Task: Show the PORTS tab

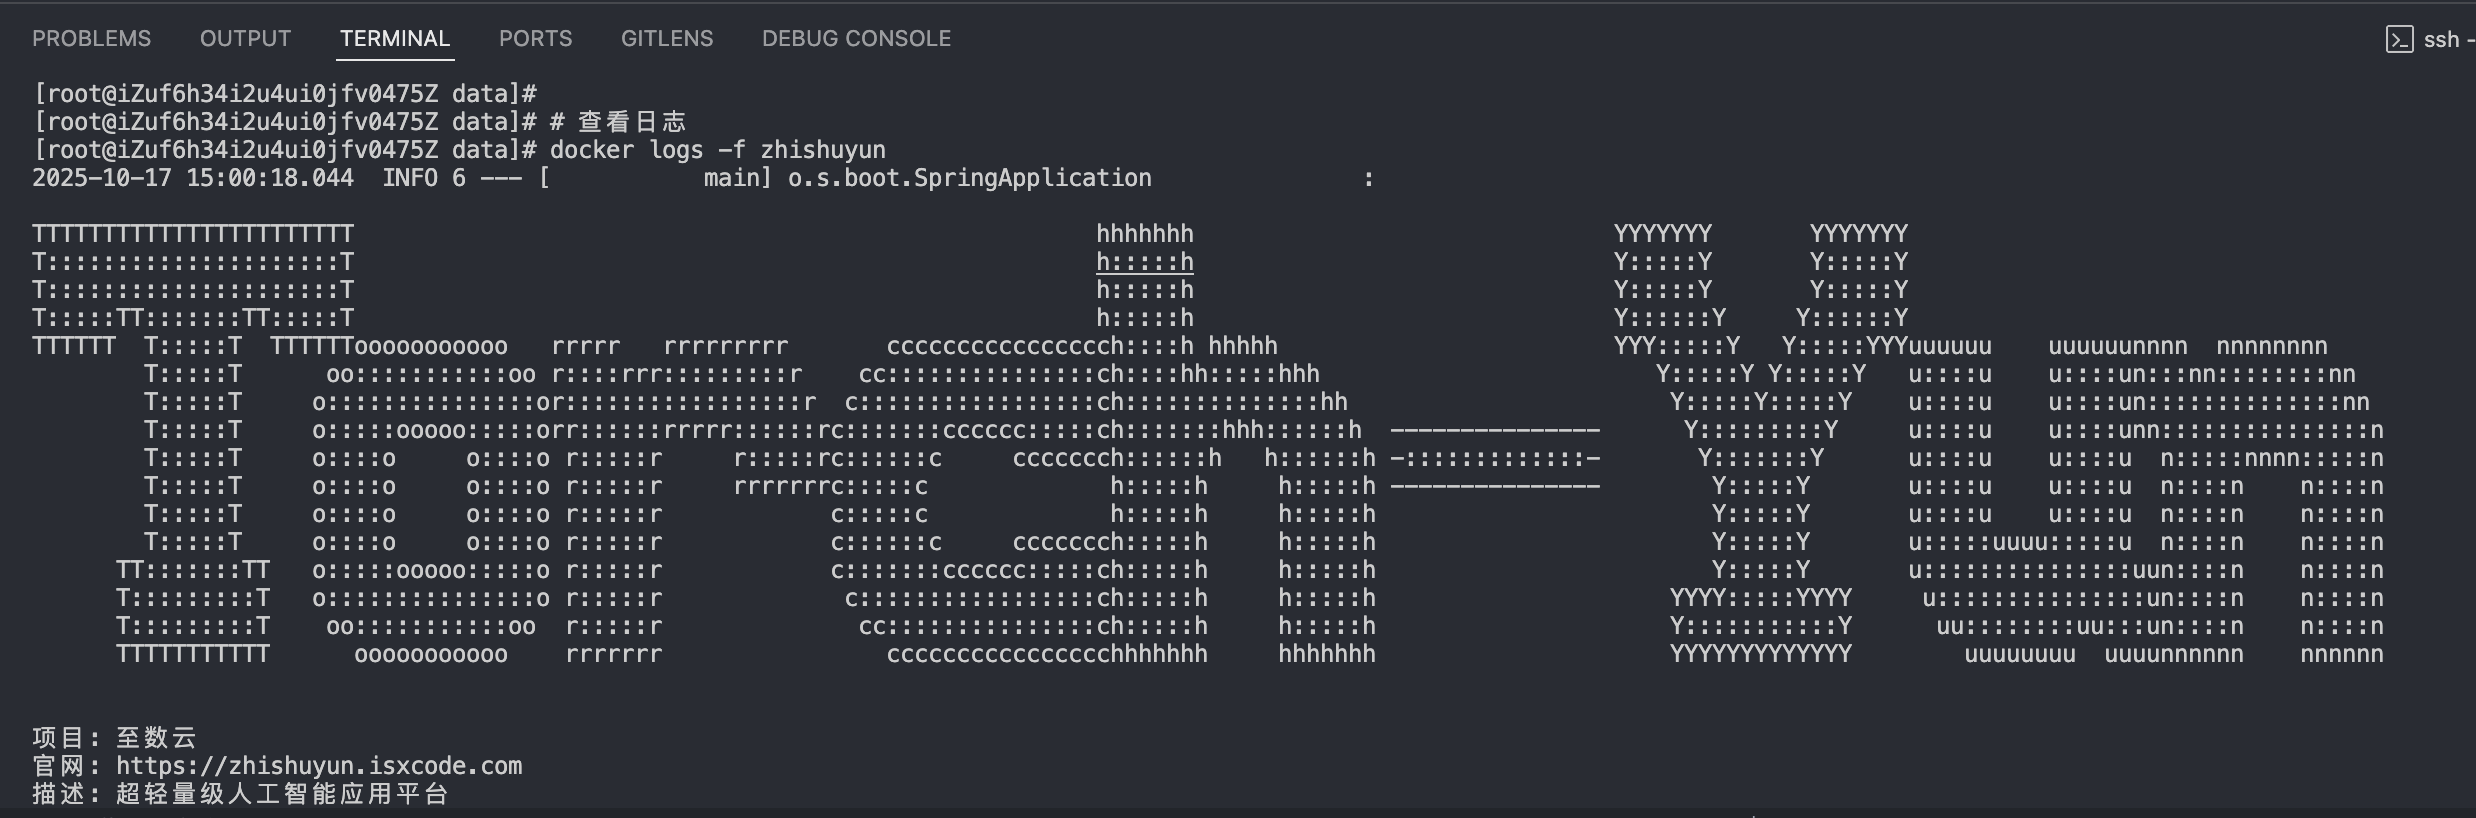Action: [535, 38]
